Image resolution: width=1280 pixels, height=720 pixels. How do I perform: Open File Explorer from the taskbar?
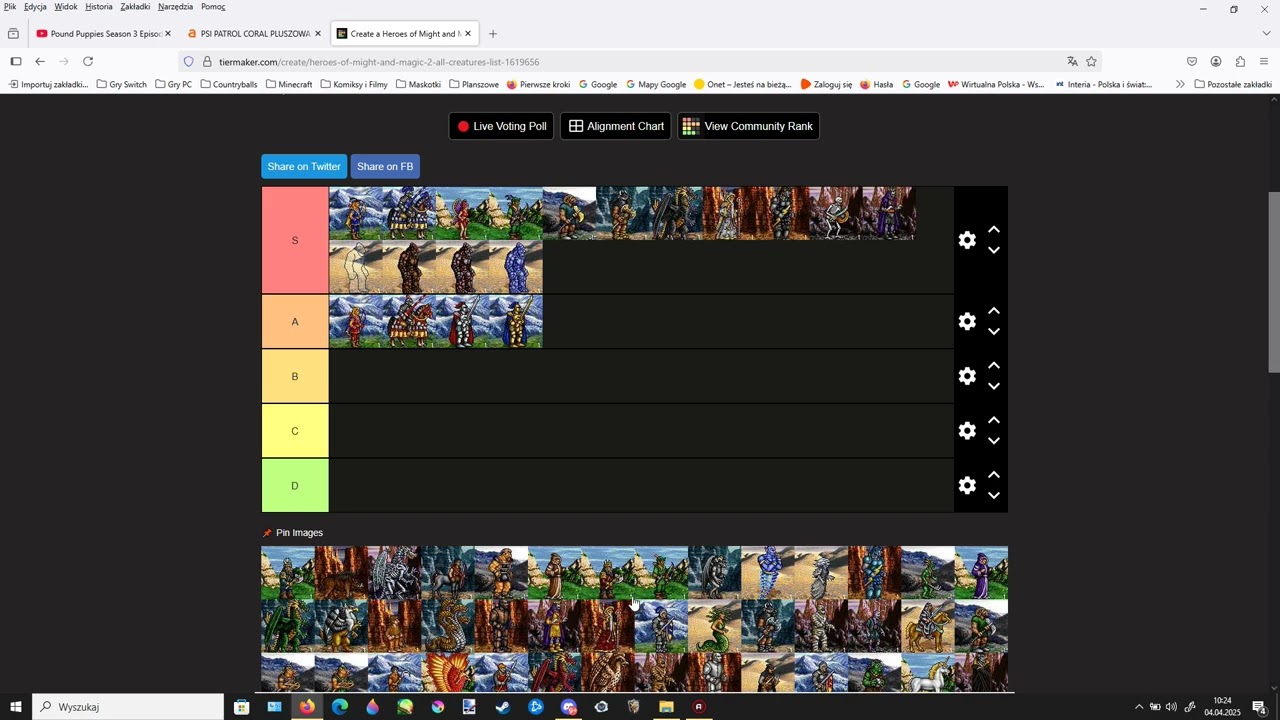click(666, 707)
